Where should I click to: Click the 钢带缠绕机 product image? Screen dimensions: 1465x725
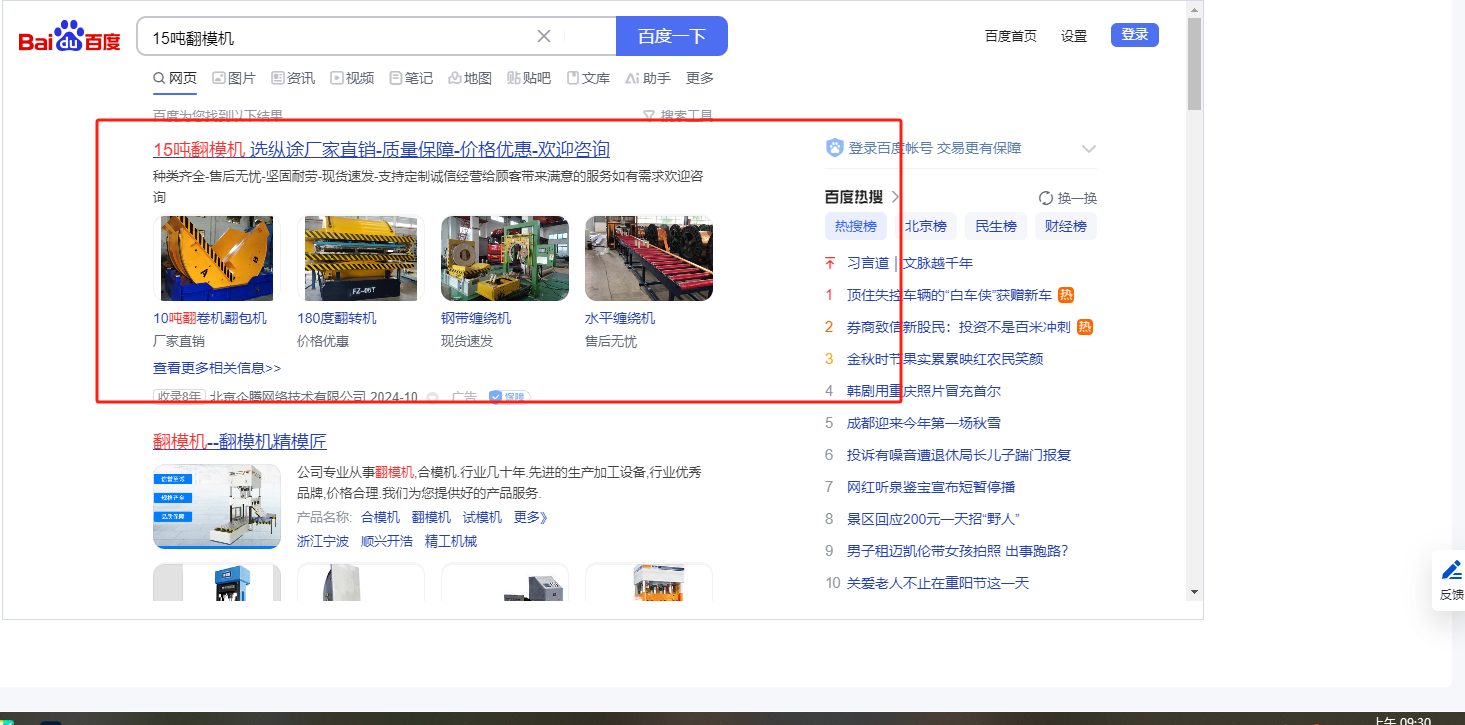tap(505, 258)
